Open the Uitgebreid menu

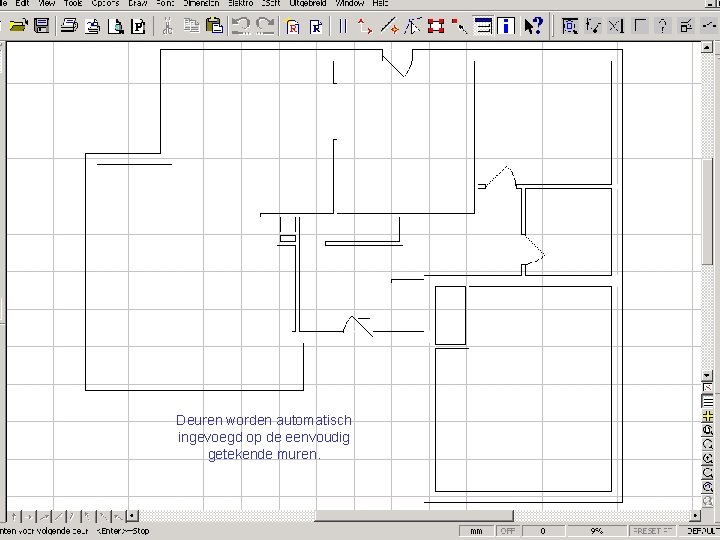point(308,3)
